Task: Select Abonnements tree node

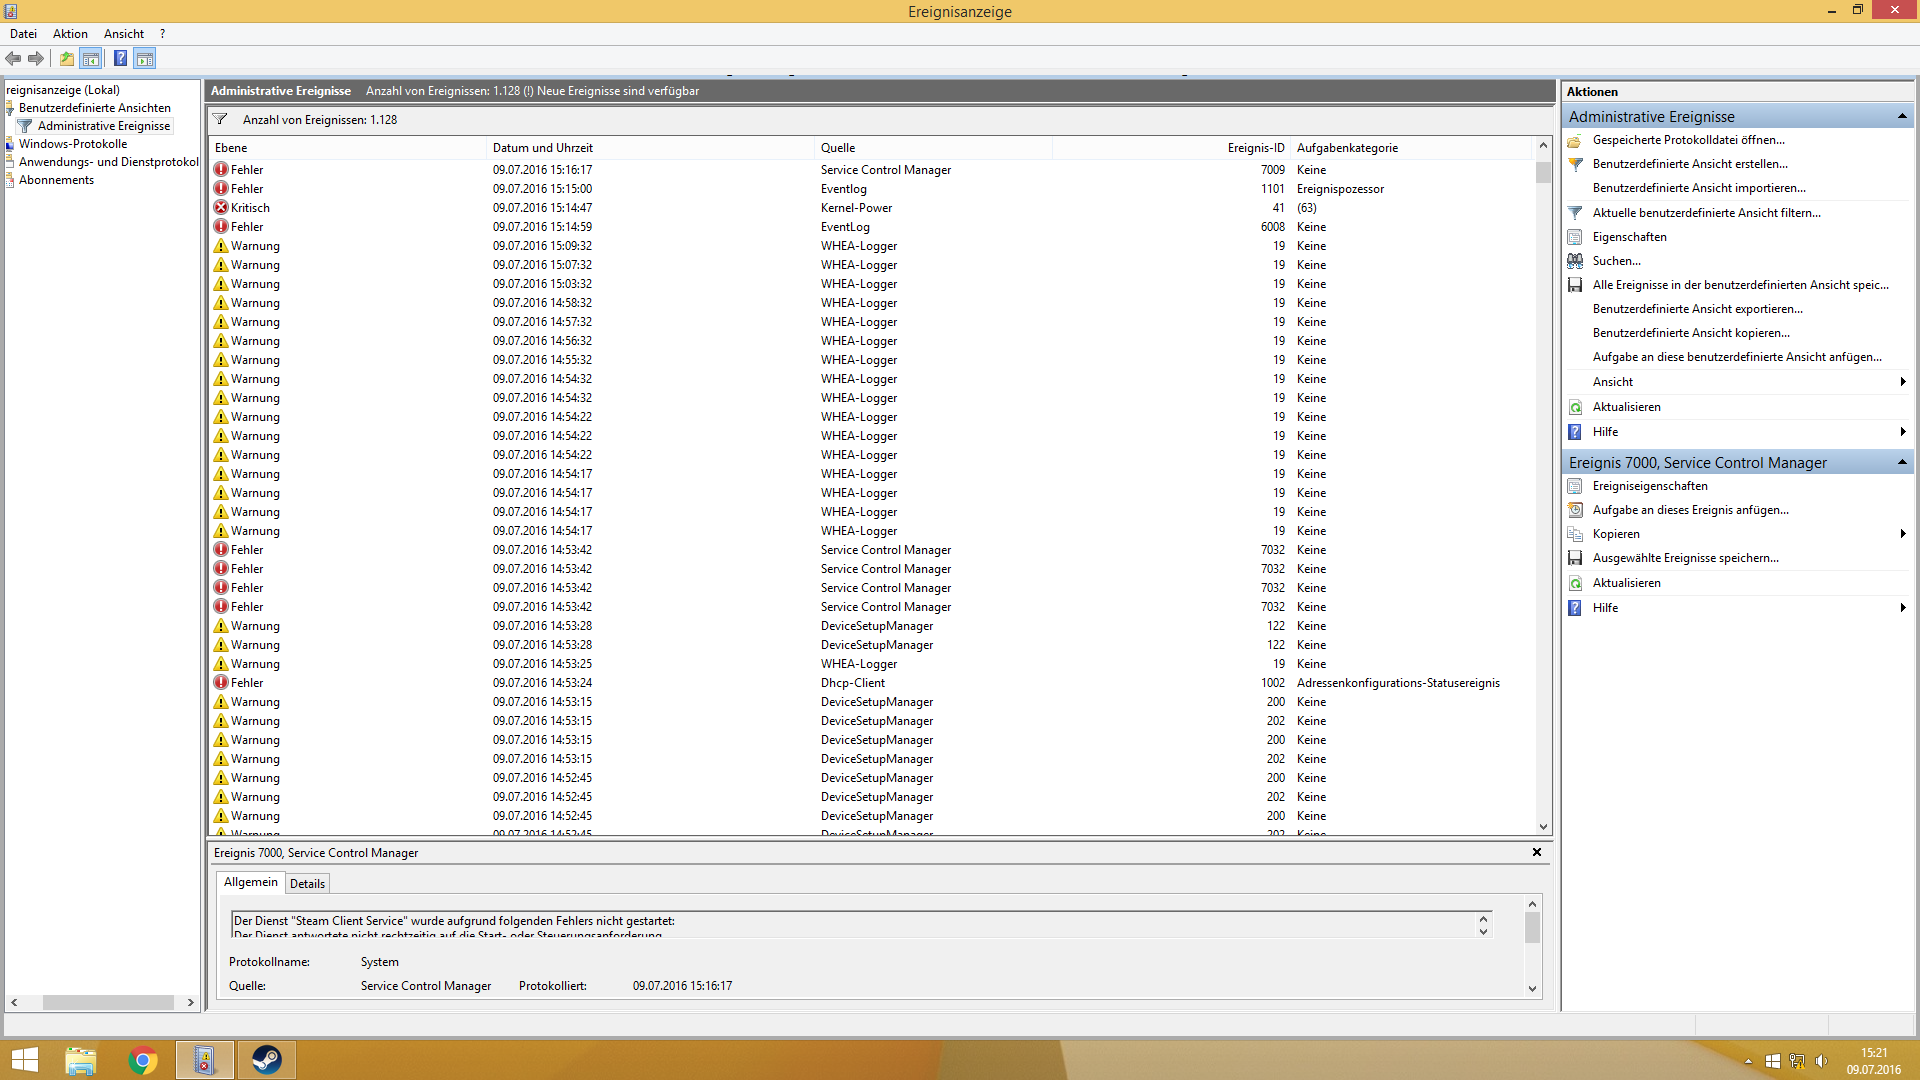Action: click(56, 180)
